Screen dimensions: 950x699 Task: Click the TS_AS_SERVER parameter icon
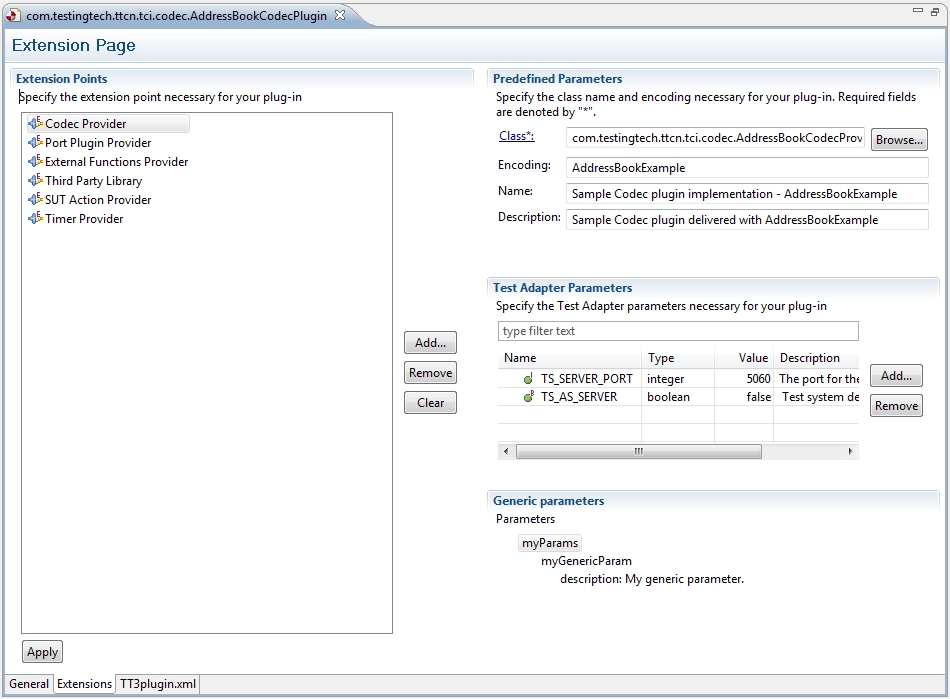click(x=528, y=397)
